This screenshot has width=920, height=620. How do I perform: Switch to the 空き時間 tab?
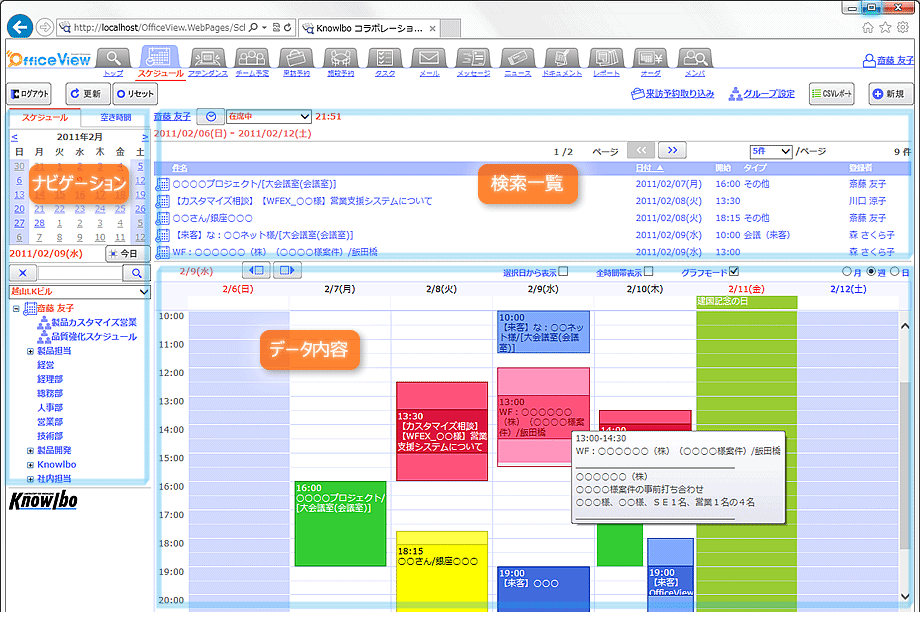tap(115, 118)
